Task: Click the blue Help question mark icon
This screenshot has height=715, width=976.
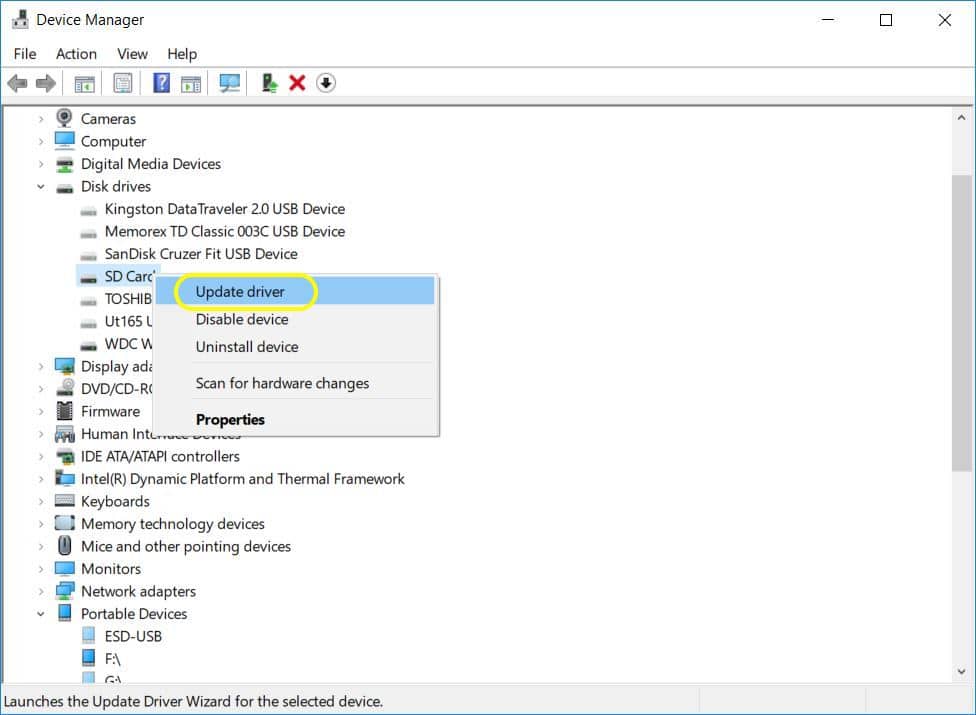Action: [161, 83]
